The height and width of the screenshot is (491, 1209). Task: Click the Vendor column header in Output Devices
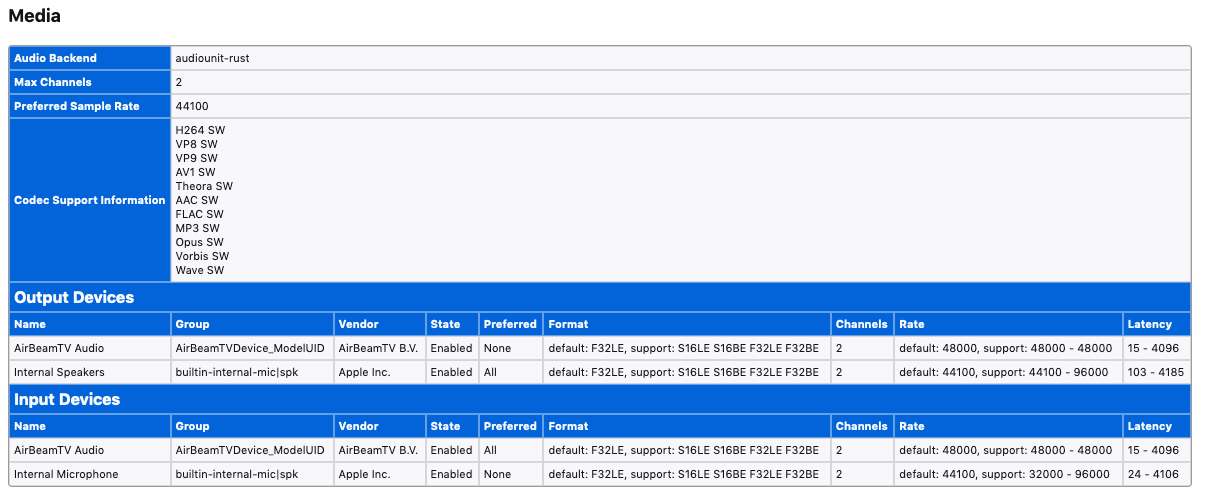pyautogui.click(x=358, y=324)
